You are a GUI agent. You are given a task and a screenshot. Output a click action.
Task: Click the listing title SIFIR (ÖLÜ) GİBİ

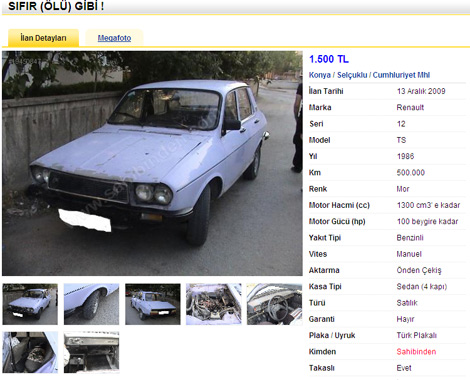coord(56,6)
